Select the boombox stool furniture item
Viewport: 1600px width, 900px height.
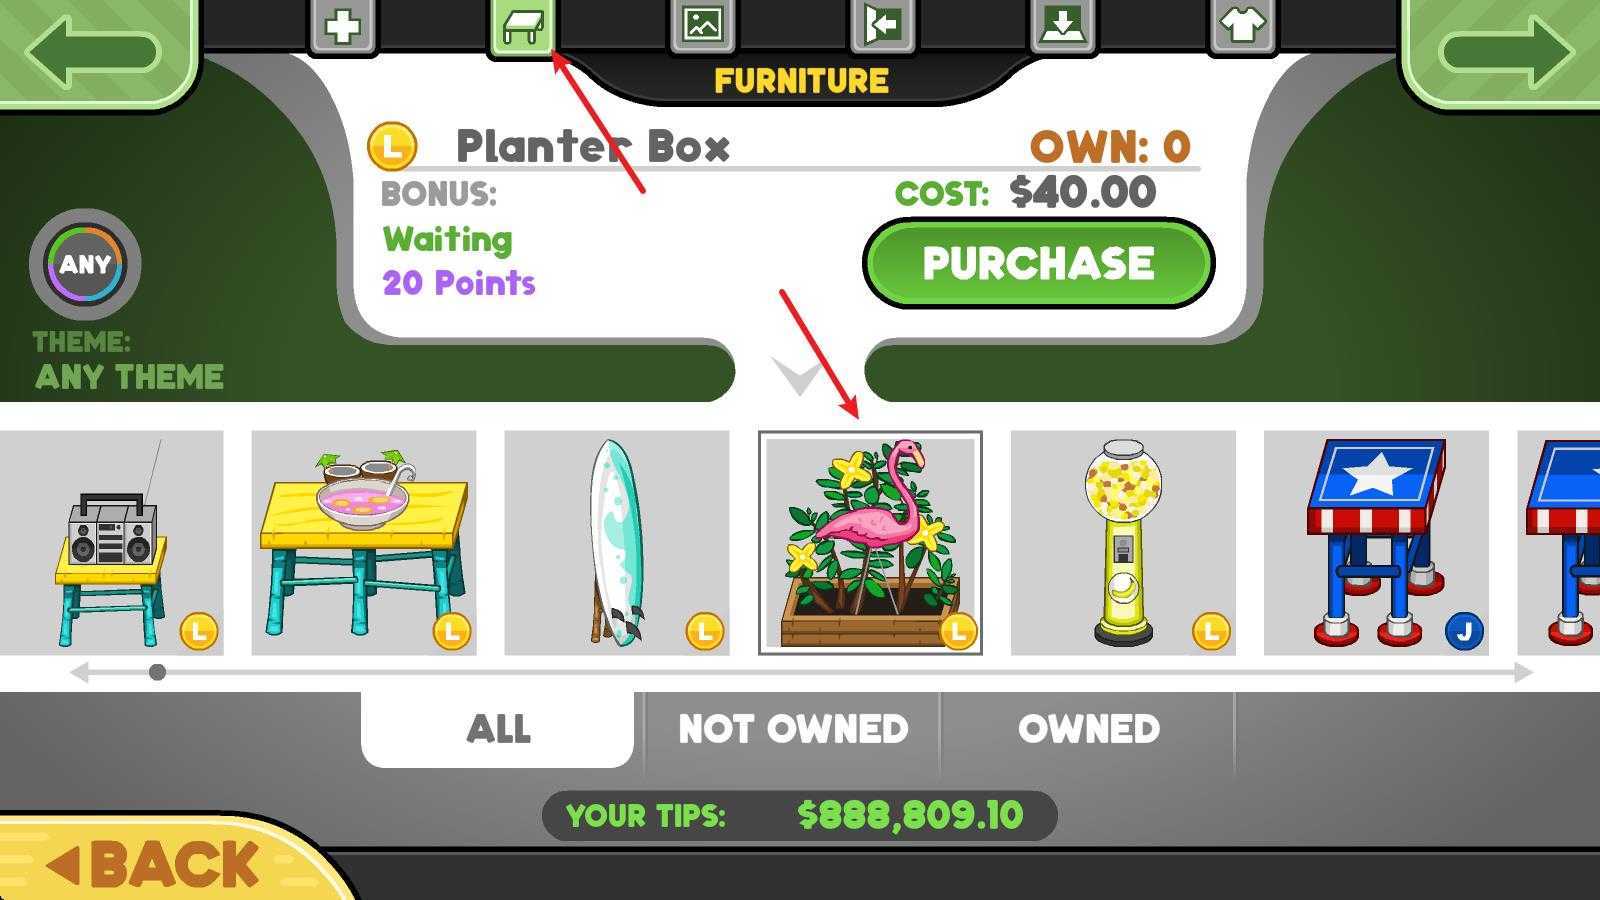coord(111,543)
